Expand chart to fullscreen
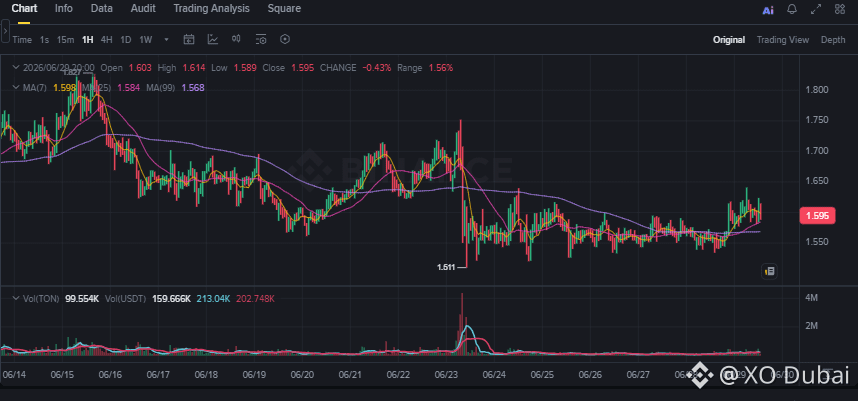The image size is (858, 401). 816,9
